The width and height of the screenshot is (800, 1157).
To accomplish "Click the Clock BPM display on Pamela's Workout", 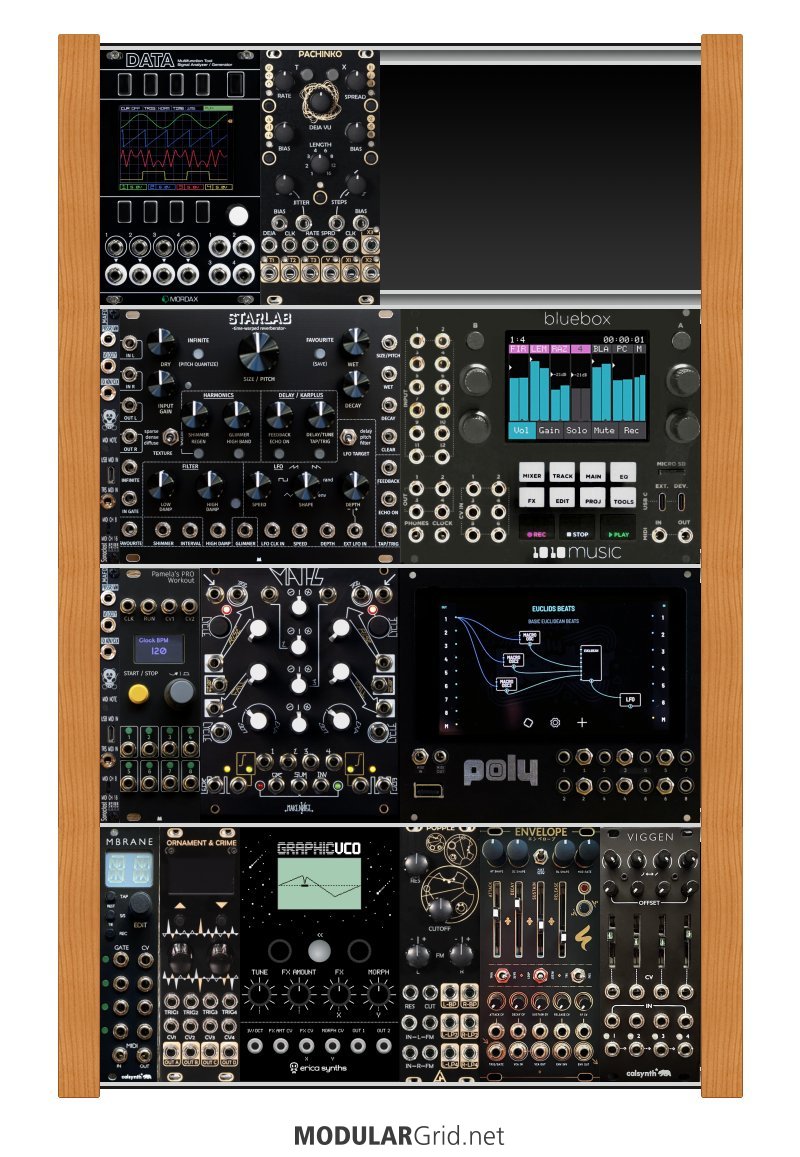I will pyautogui.click(x=159, y=647).
